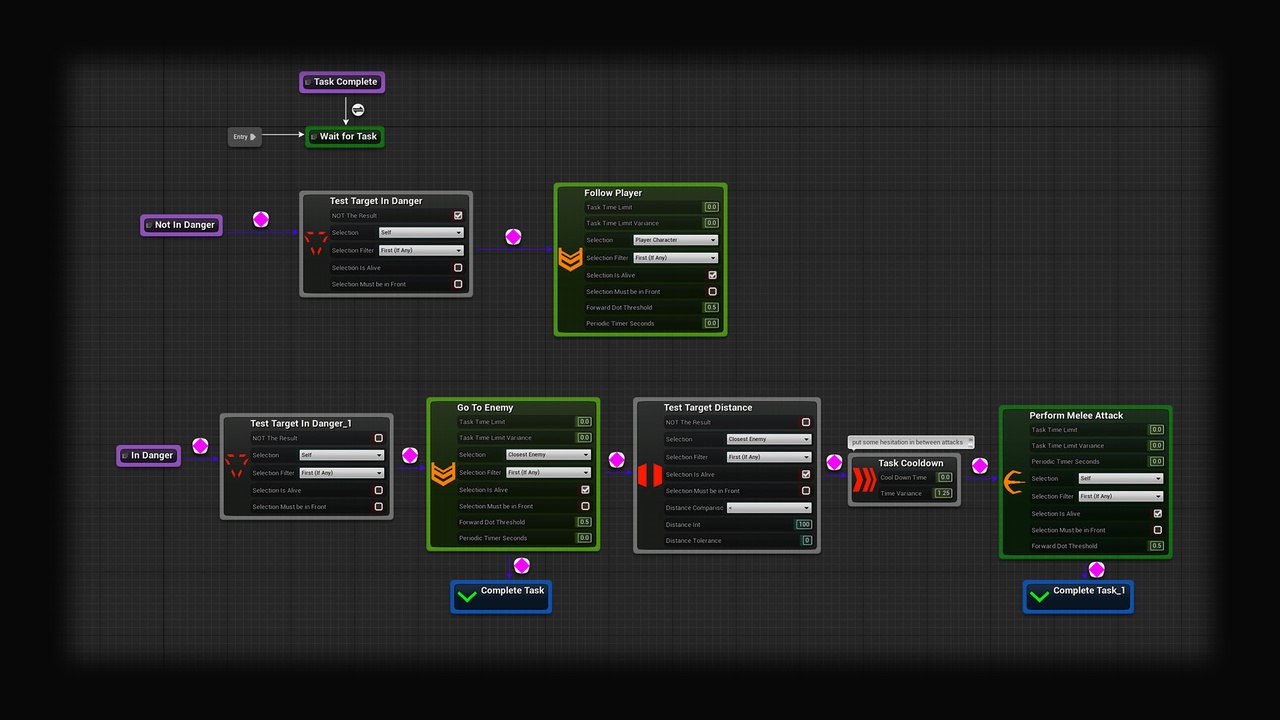
Task: Open the Closest Enemy dropdown on Go To Enemy
Action: point(548,454)
